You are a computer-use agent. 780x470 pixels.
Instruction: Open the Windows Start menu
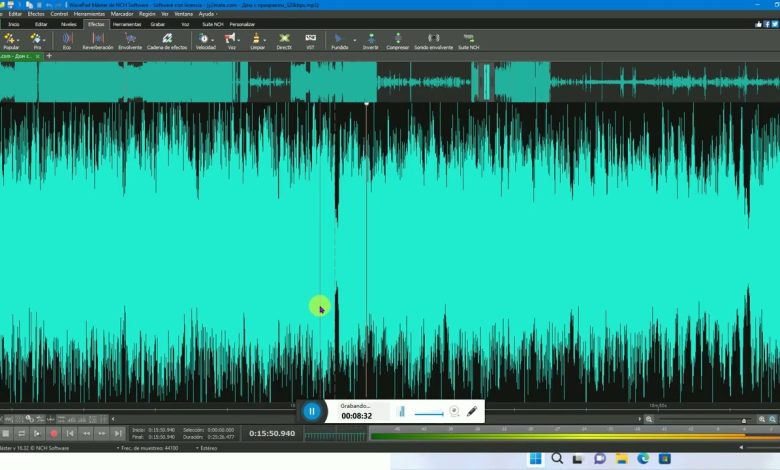click(x=535, y=459)
